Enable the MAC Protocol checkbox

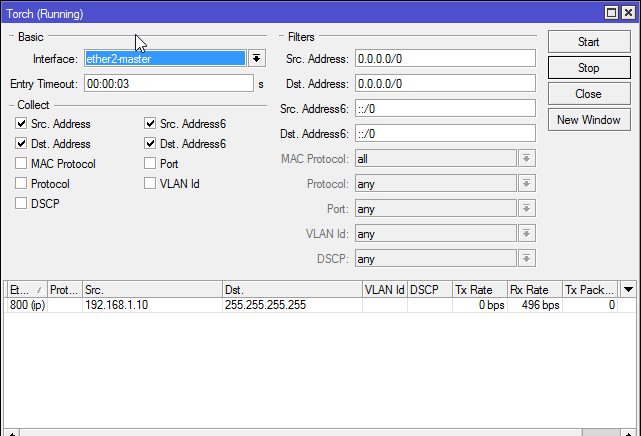point(21,163)
